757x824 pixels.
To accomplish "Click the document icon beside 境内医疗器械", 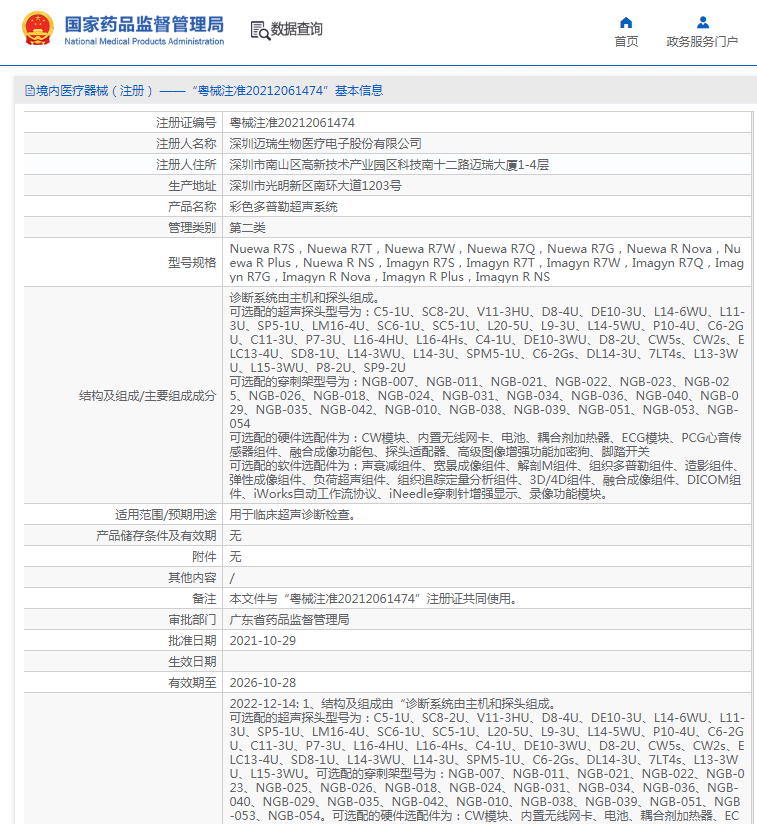I will 29,91.
